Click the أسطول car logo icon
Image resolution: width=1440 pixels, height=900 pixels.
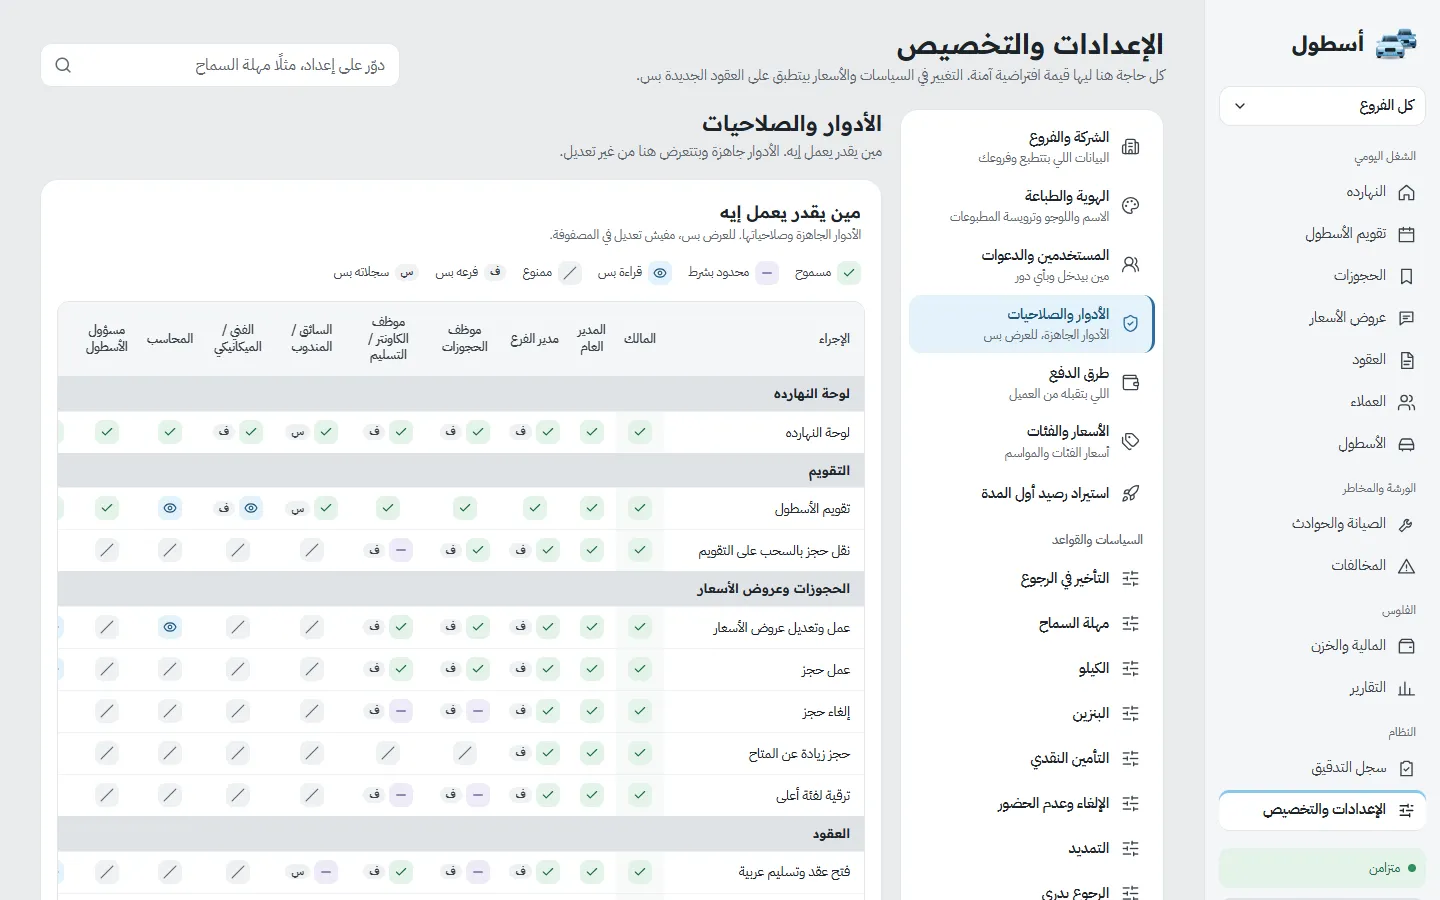[1396, 44]
